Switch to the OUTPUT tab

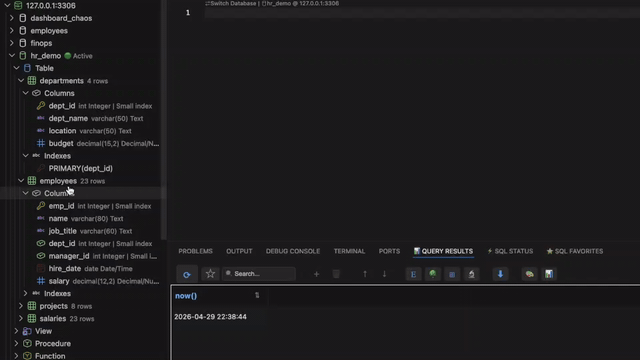(239, 251)
